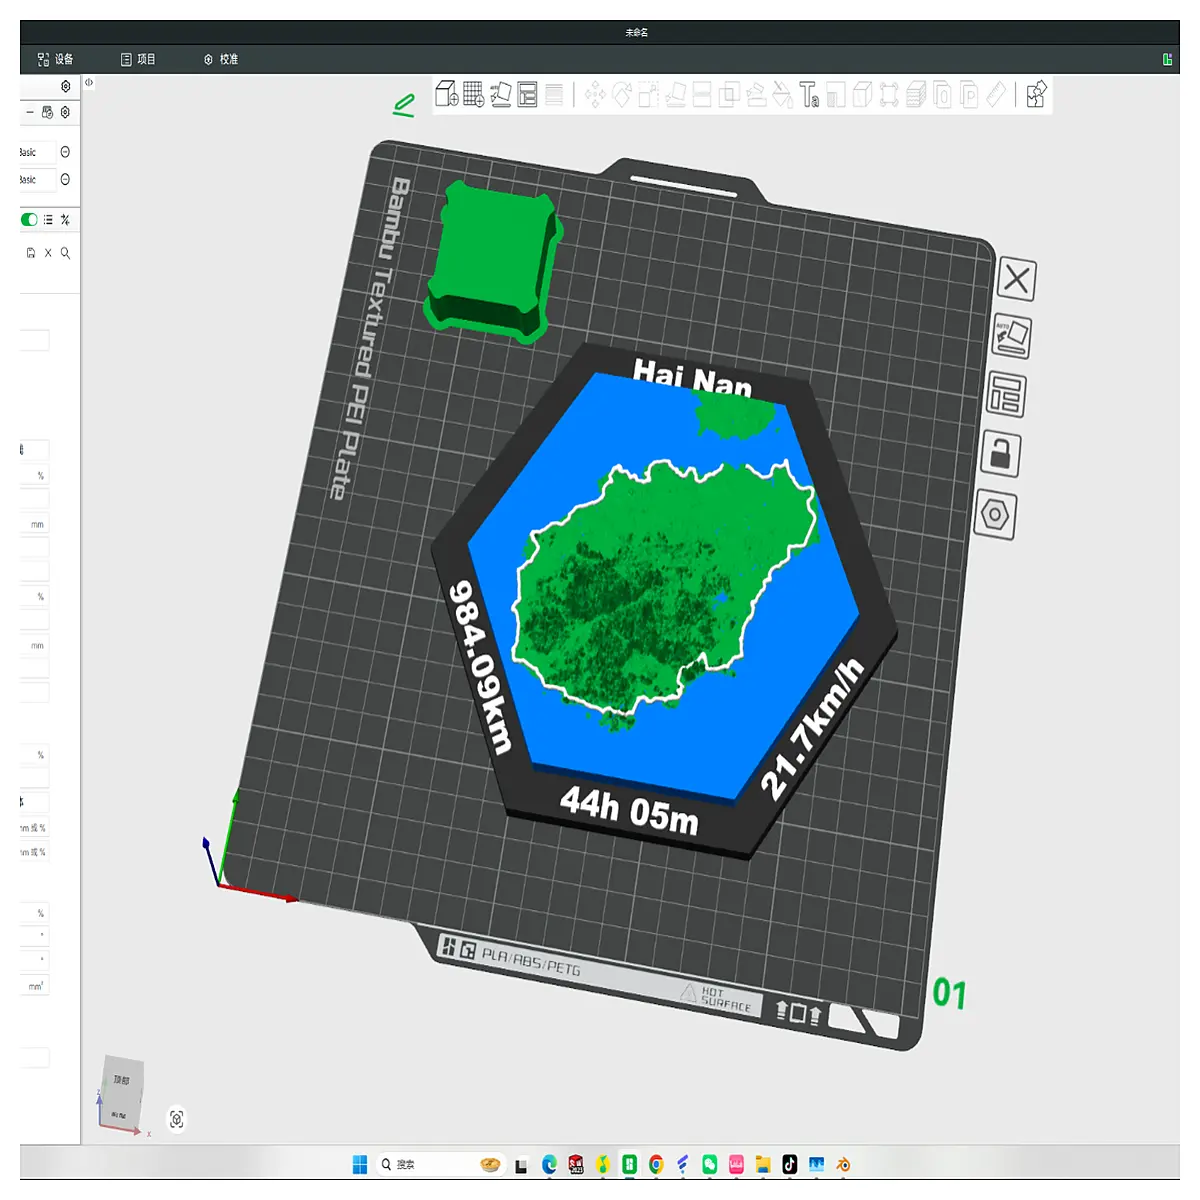Arrange objects on this plate (side icon)
This screenshot has width=1200, height=1200.
(1005, 395)
